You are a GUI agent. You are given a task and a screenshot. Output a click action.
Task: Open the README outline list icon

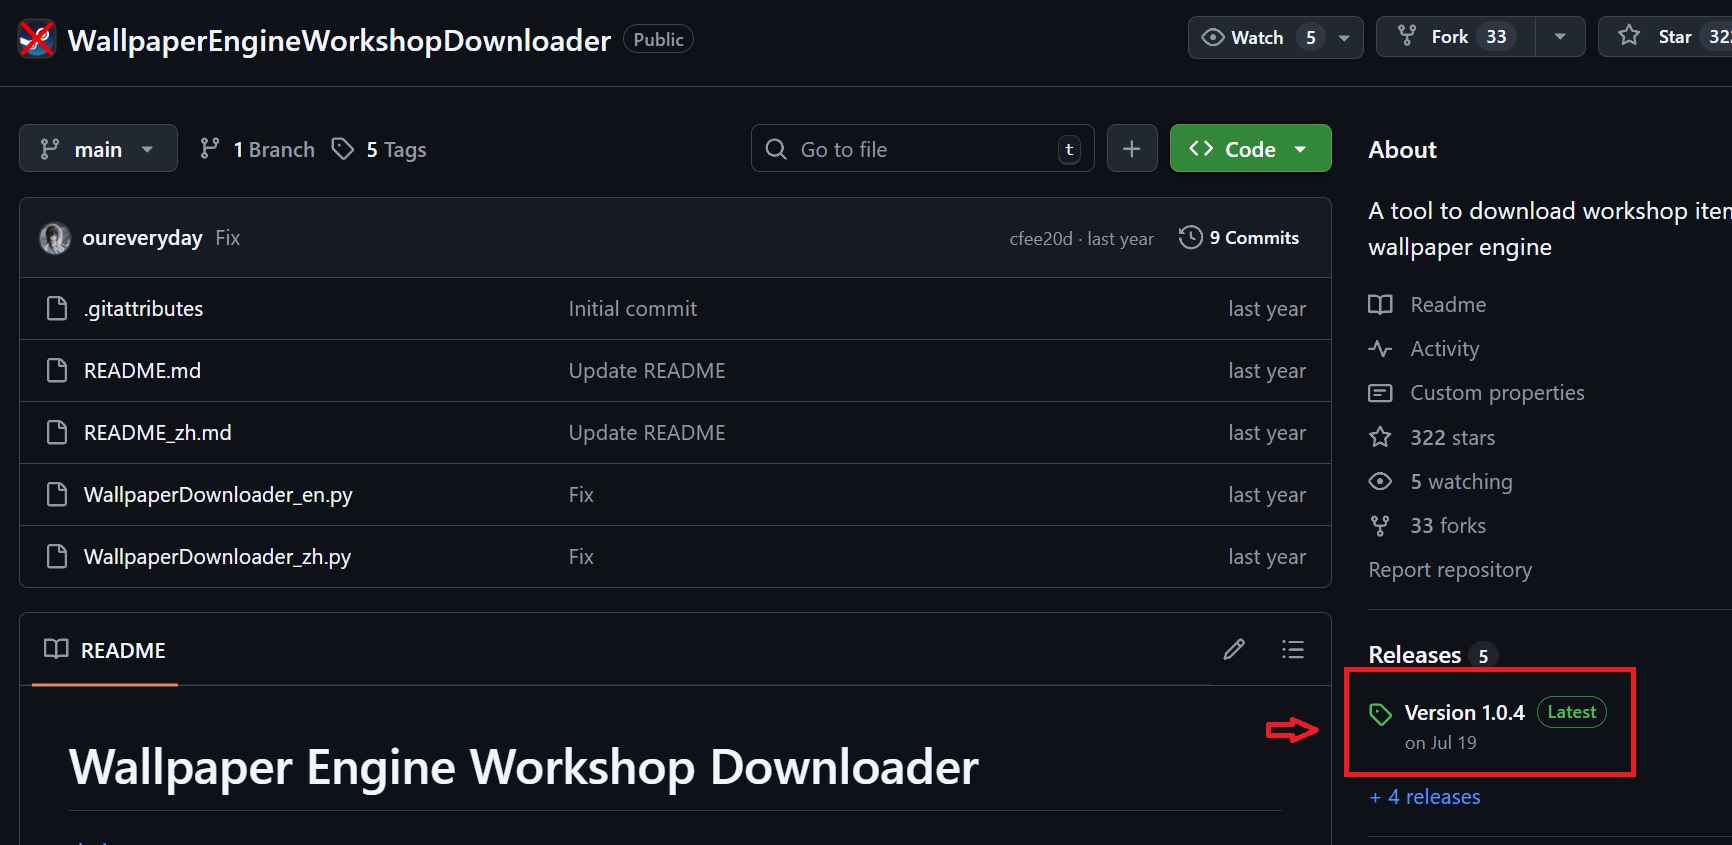(x=1293, y=650)
